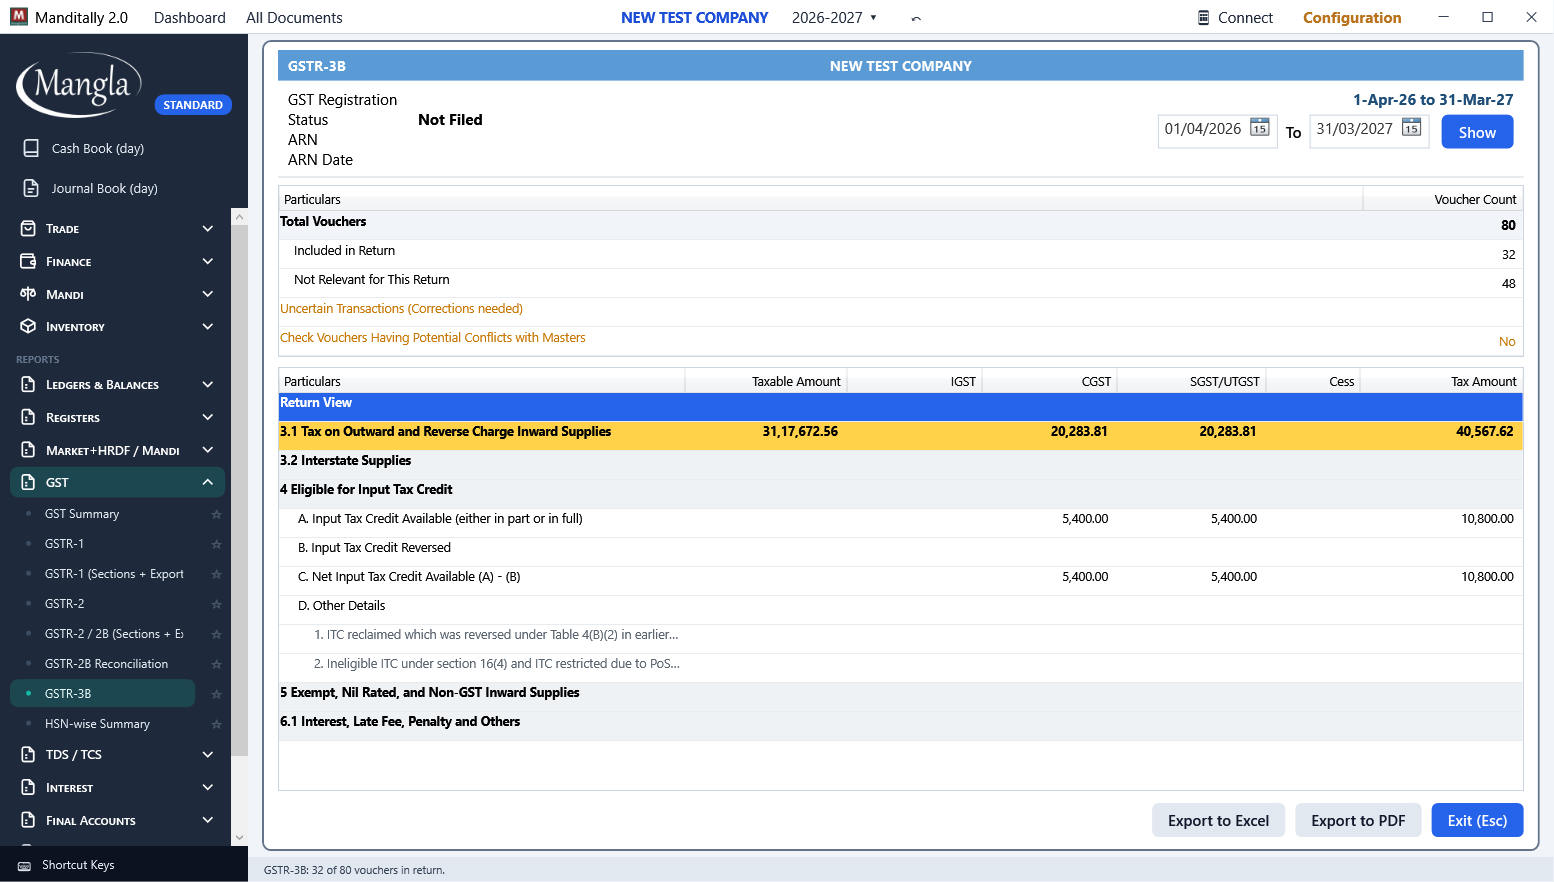The width and height of the screenshot is (1554, 882).
Task: Open calendar picker for the from date
Action: coord(1260,127)
